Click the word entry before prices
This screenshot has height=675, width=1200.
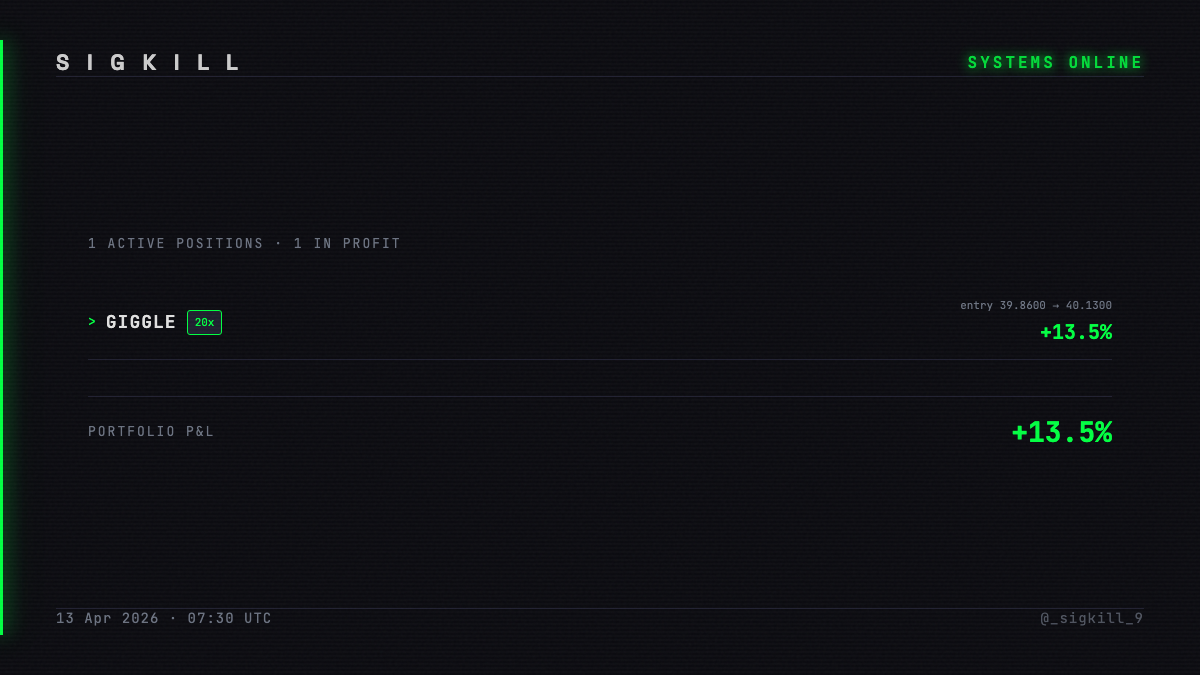[x=976, y=306]
